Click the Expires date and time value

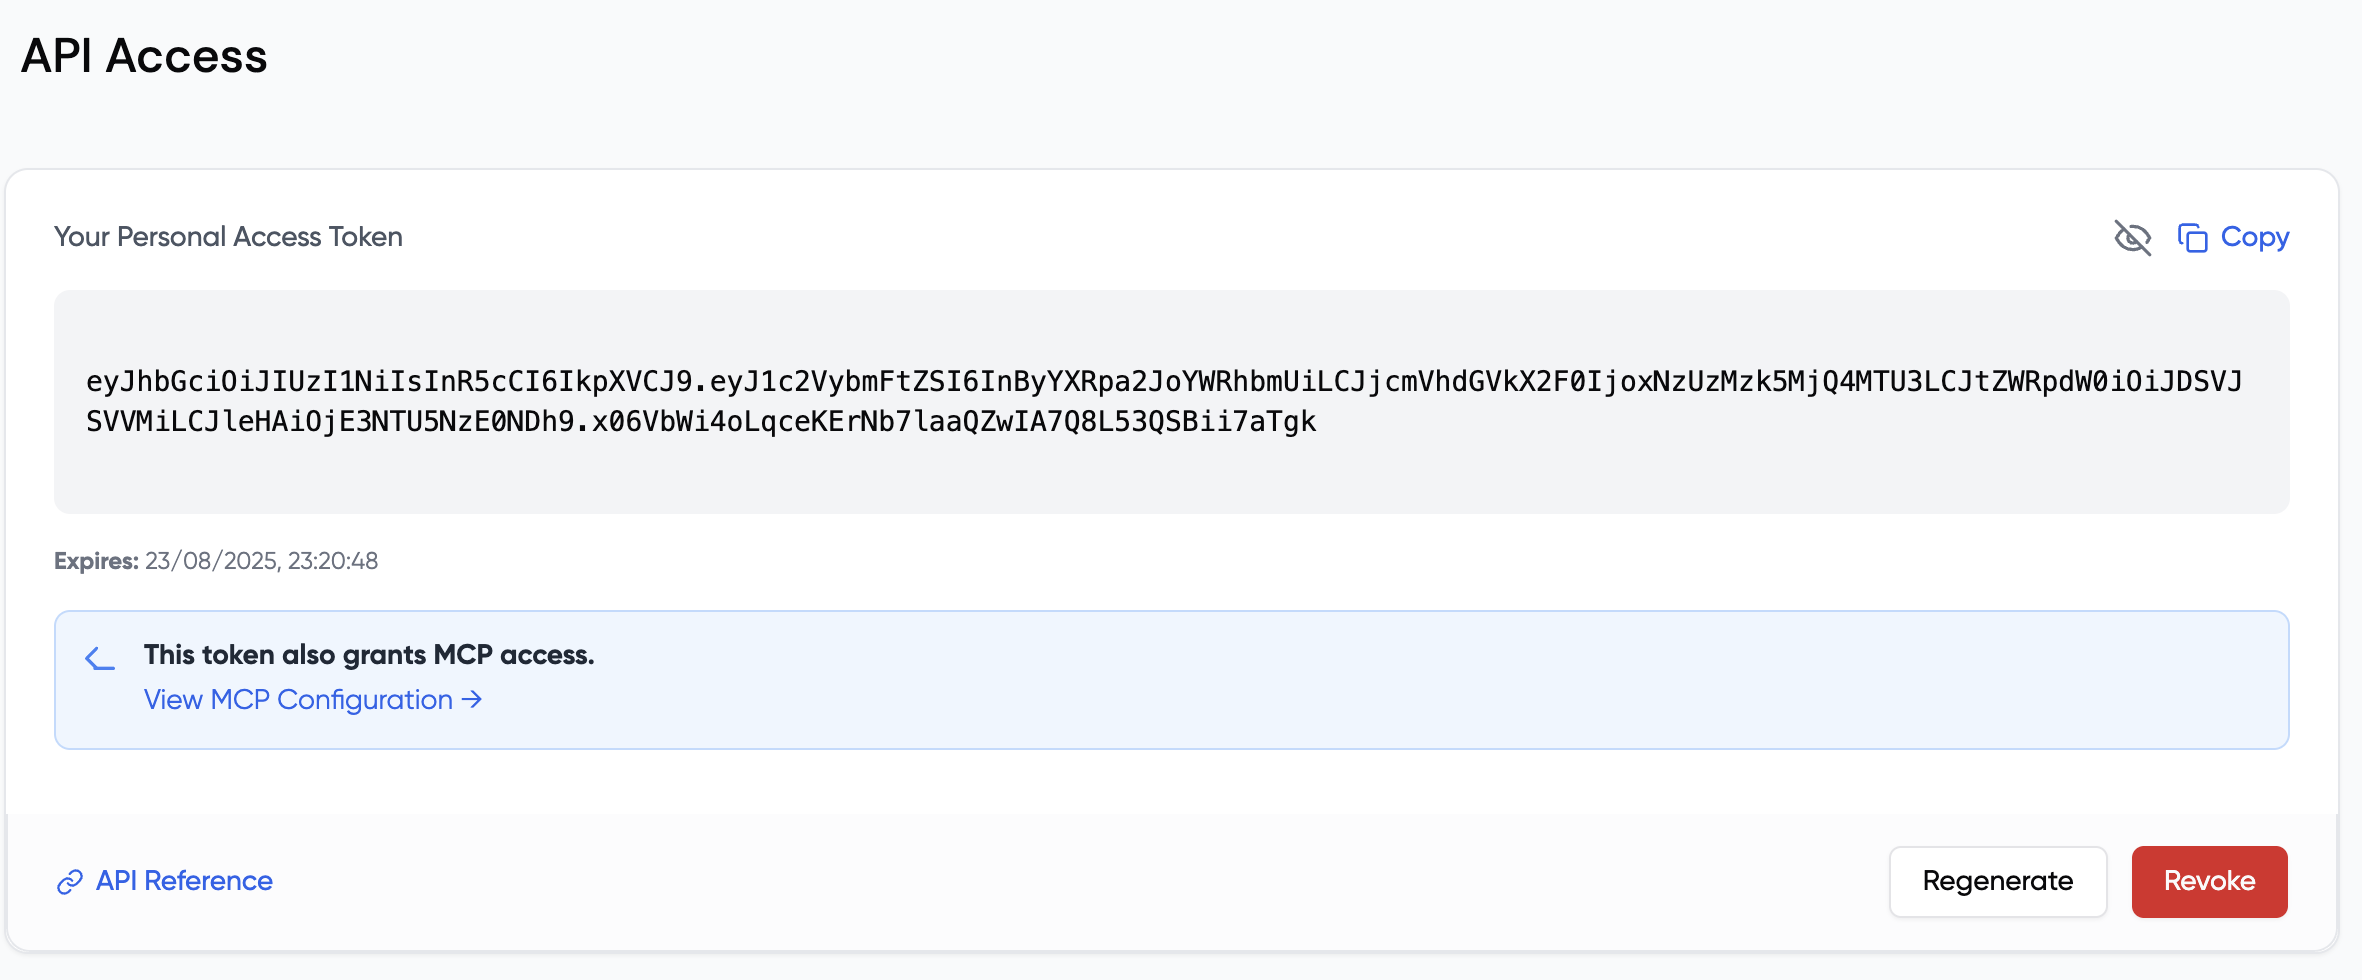(x=262, y=561)
